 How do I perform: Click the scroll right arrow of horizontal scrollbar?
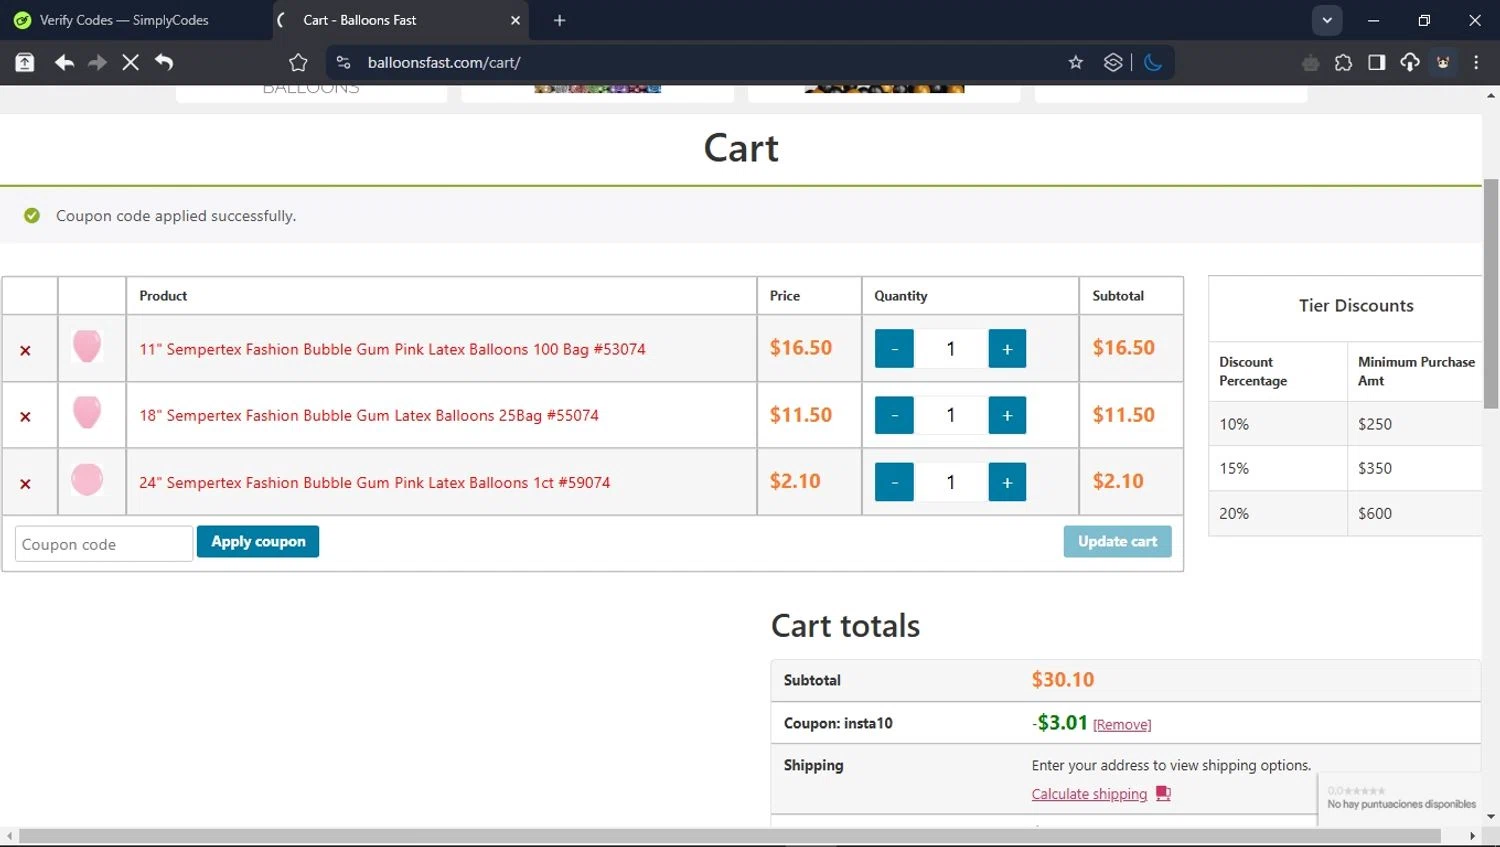click(1472, 836)
